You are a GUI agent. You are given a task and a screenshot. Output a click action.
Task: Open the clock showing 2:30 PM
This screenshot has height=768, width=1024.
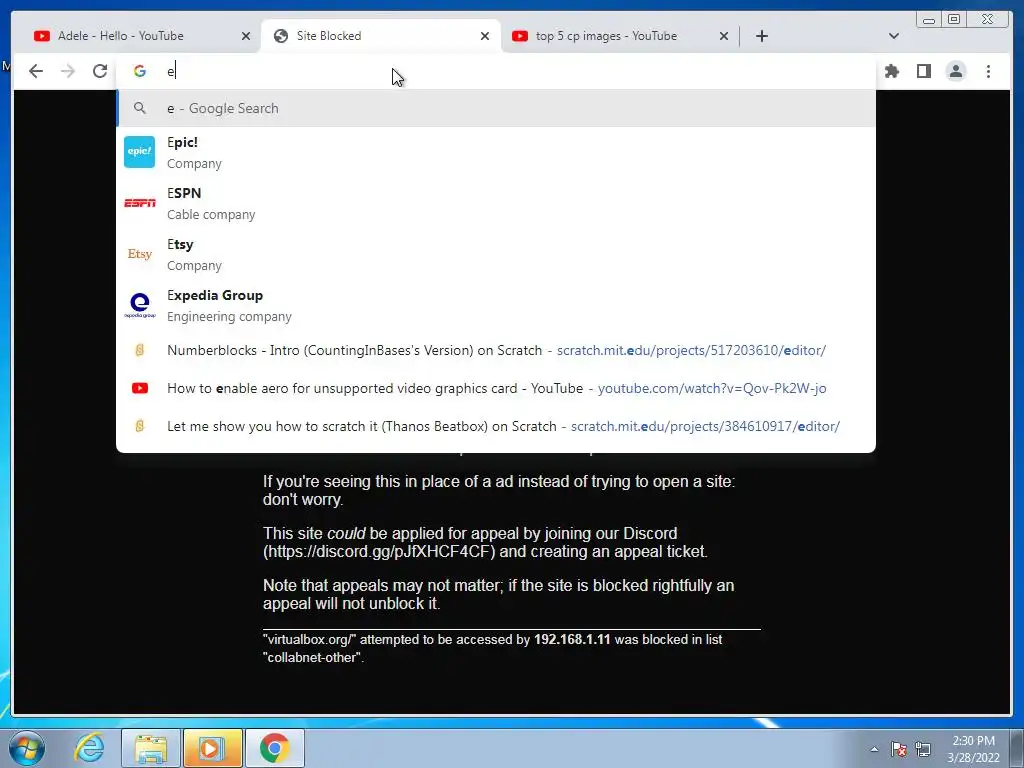(x=973, y=748)
